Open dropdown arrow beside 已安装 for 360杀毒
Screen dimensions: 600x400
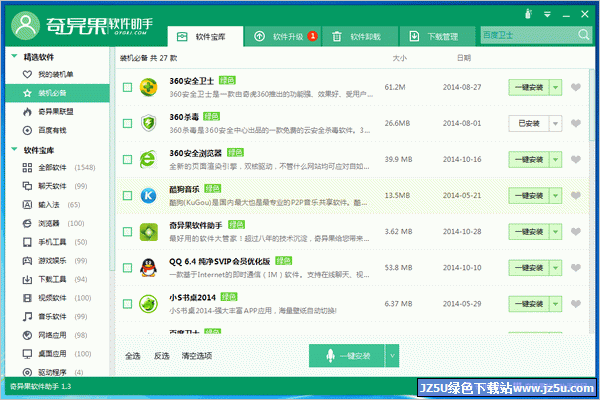click(x=556, y=124)
